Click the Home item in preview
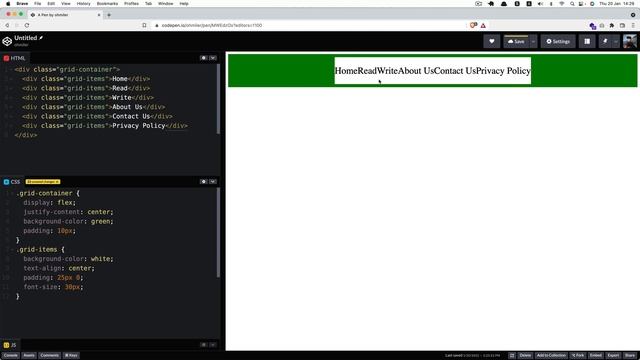The image size is (640, 360). click(346, 71)
